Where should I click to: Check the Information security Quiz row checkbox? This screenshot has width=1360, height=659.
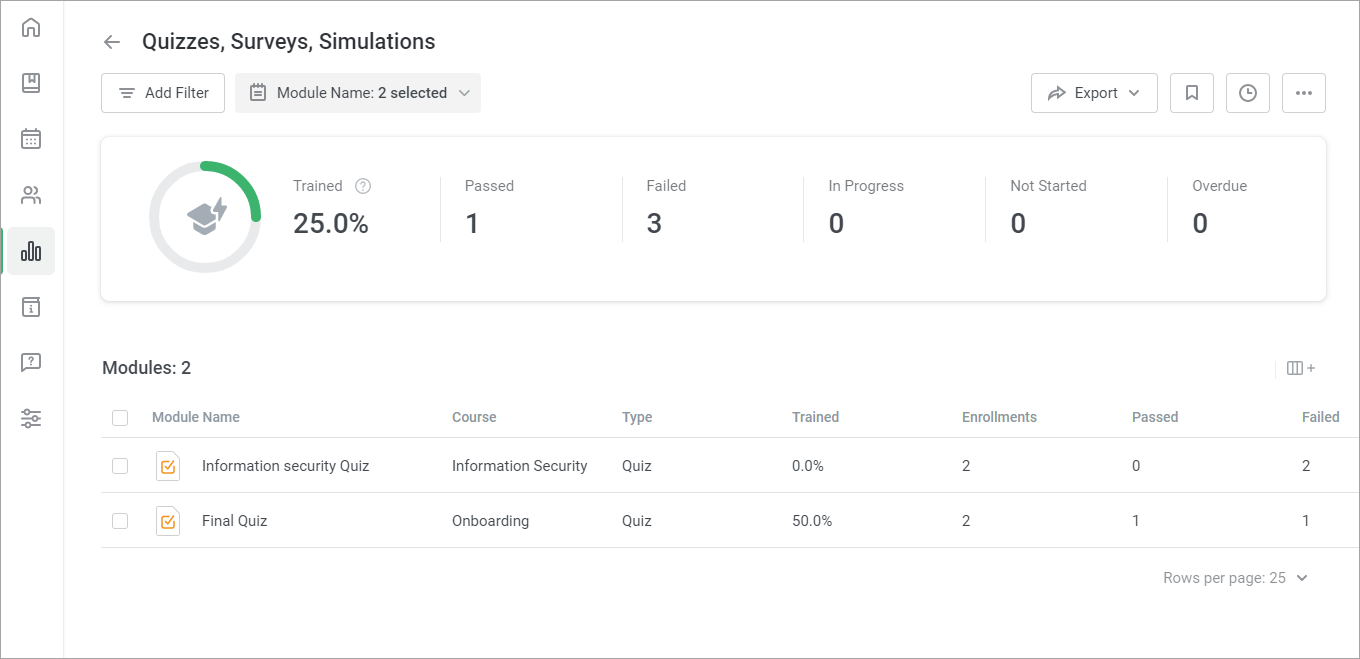pos(120,466)
